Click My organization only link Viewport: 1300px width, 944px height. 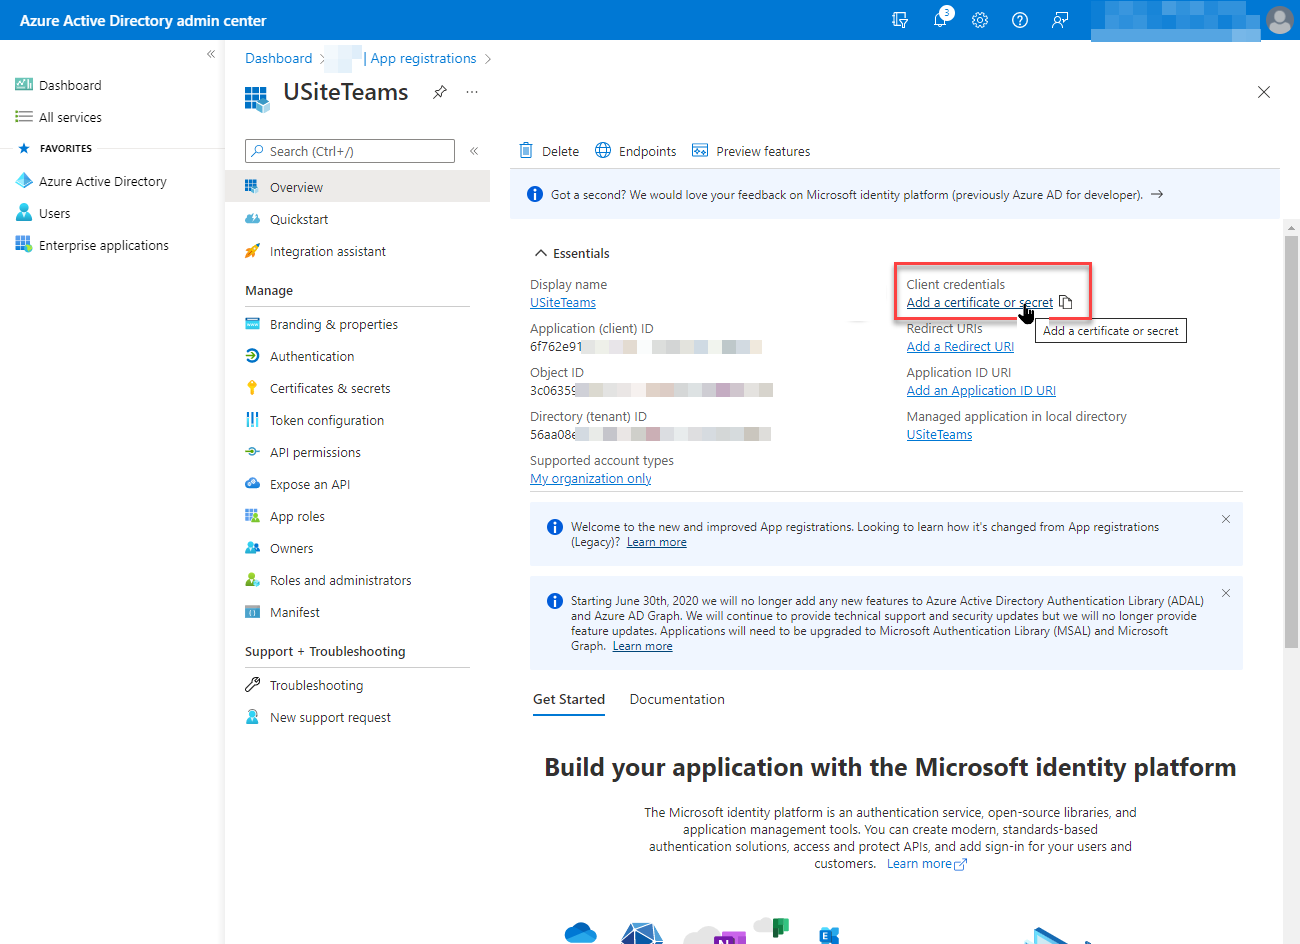pyautogui.click(x=591, y=479)
